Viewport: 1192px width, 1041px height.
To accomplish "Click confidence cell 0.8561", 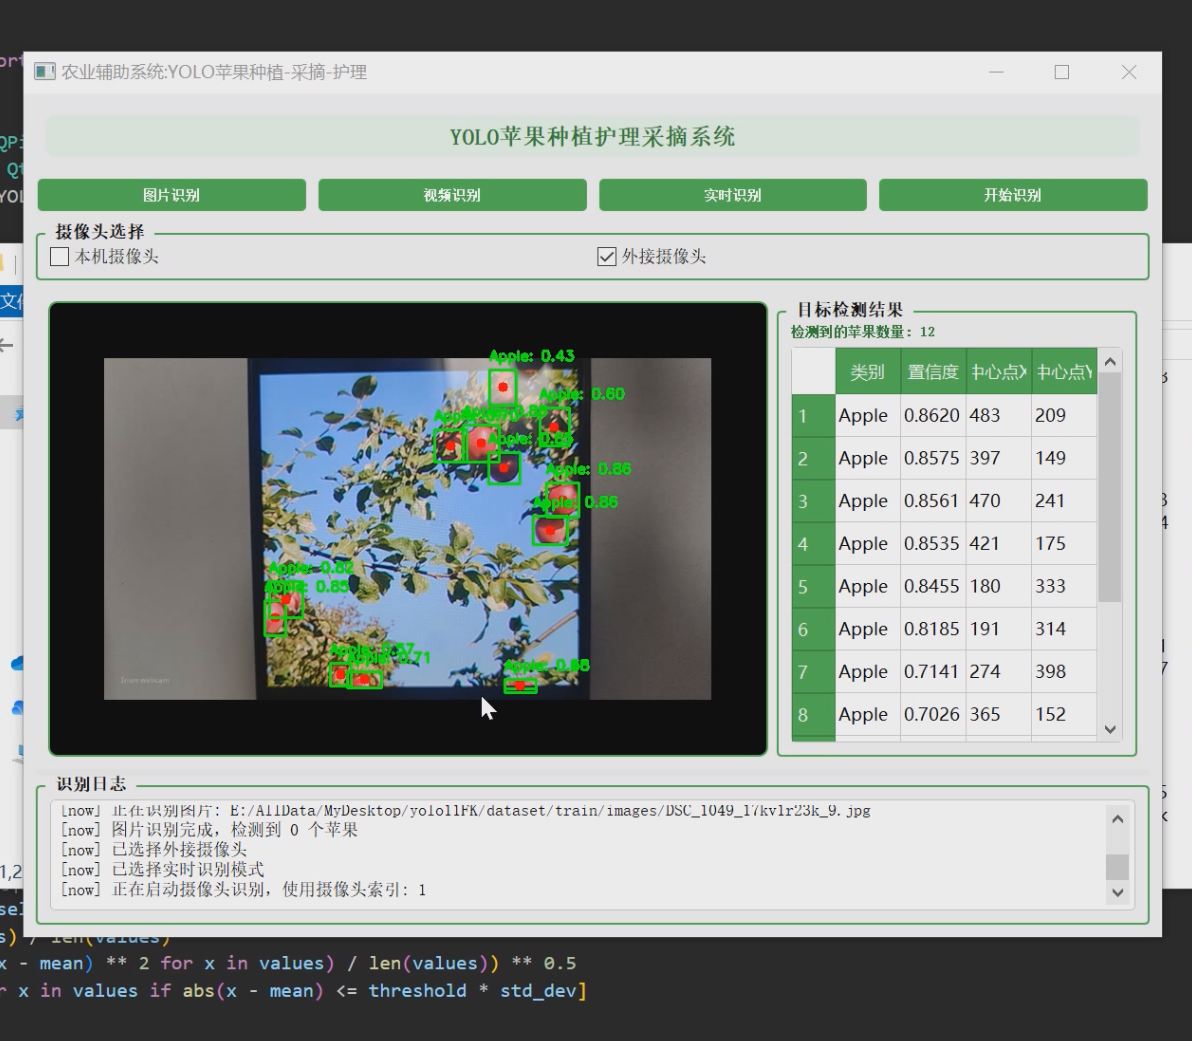I will click(x=934, y=501).
